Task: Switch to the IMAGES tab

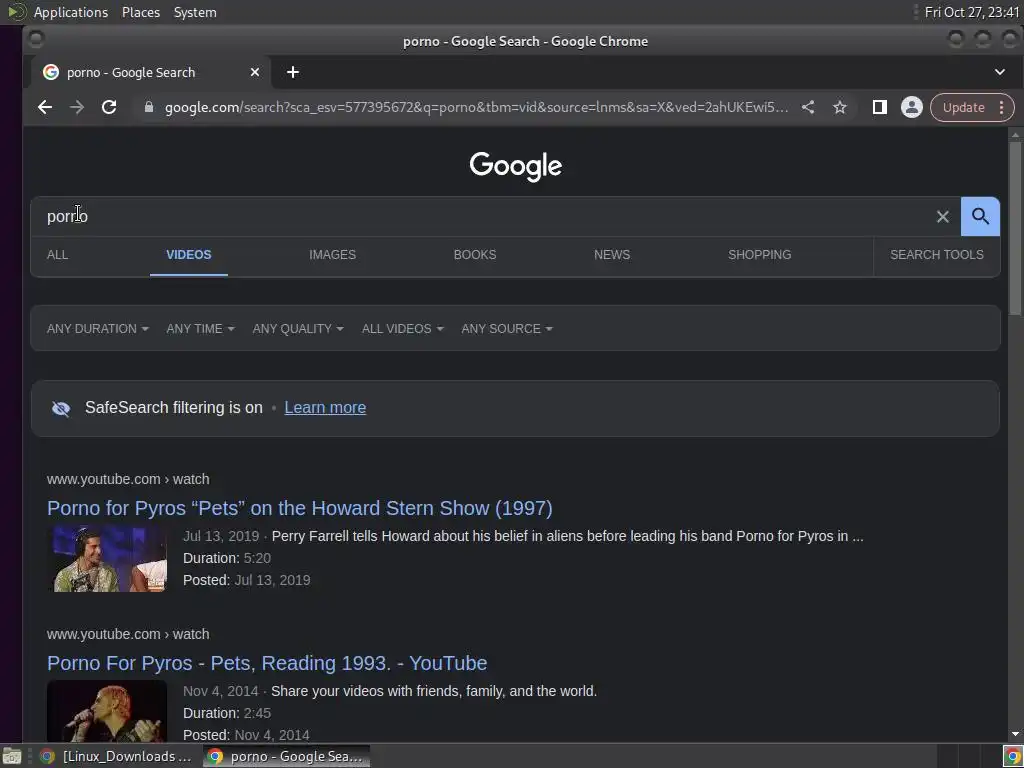Action: (332, 255)
